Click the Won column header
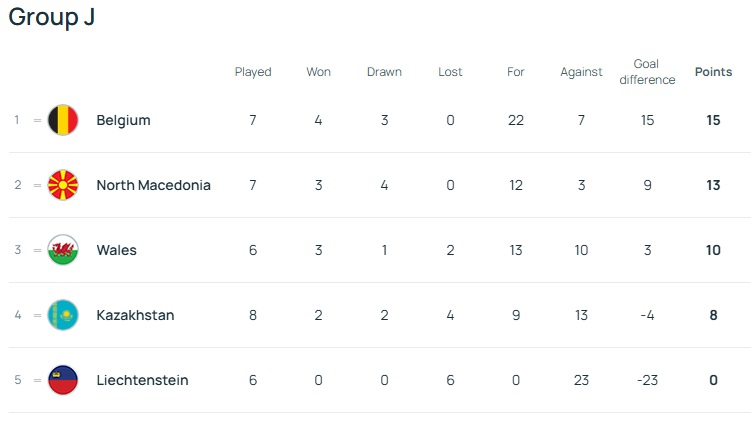Image resolution: width=751 pixels, height=423 pixels. (x=318, y=72)
